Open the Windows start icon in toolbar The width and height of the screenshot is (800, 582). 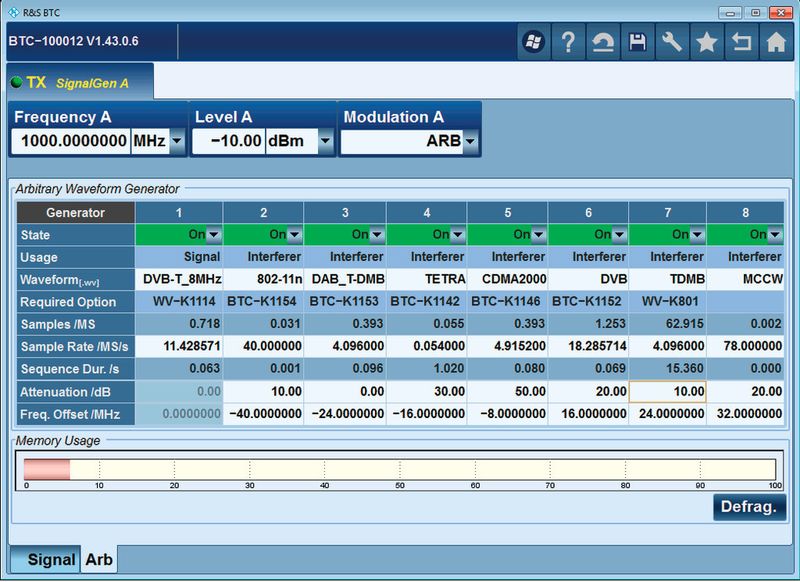534,42
